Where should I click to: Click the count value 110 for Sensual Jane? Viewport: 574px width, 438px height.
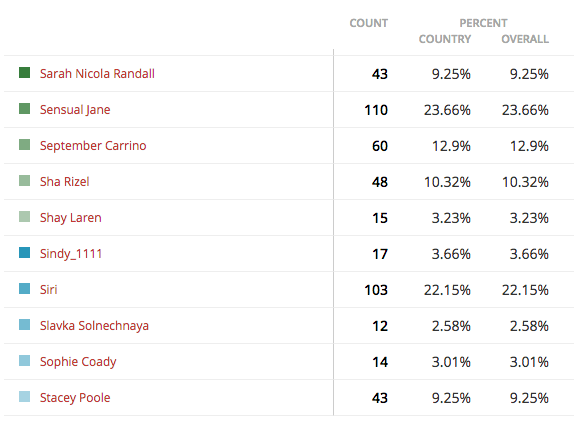tap(376, 110)
